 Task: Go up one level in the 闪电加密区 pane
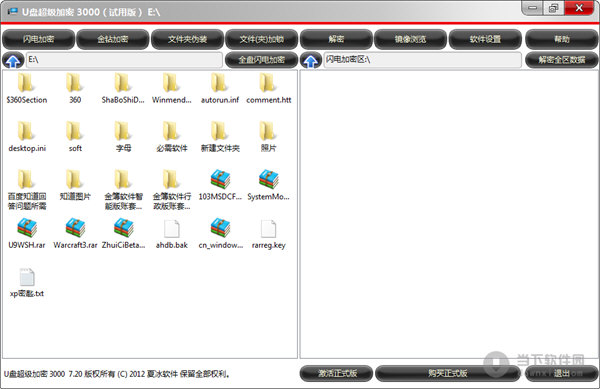(311, 60)
